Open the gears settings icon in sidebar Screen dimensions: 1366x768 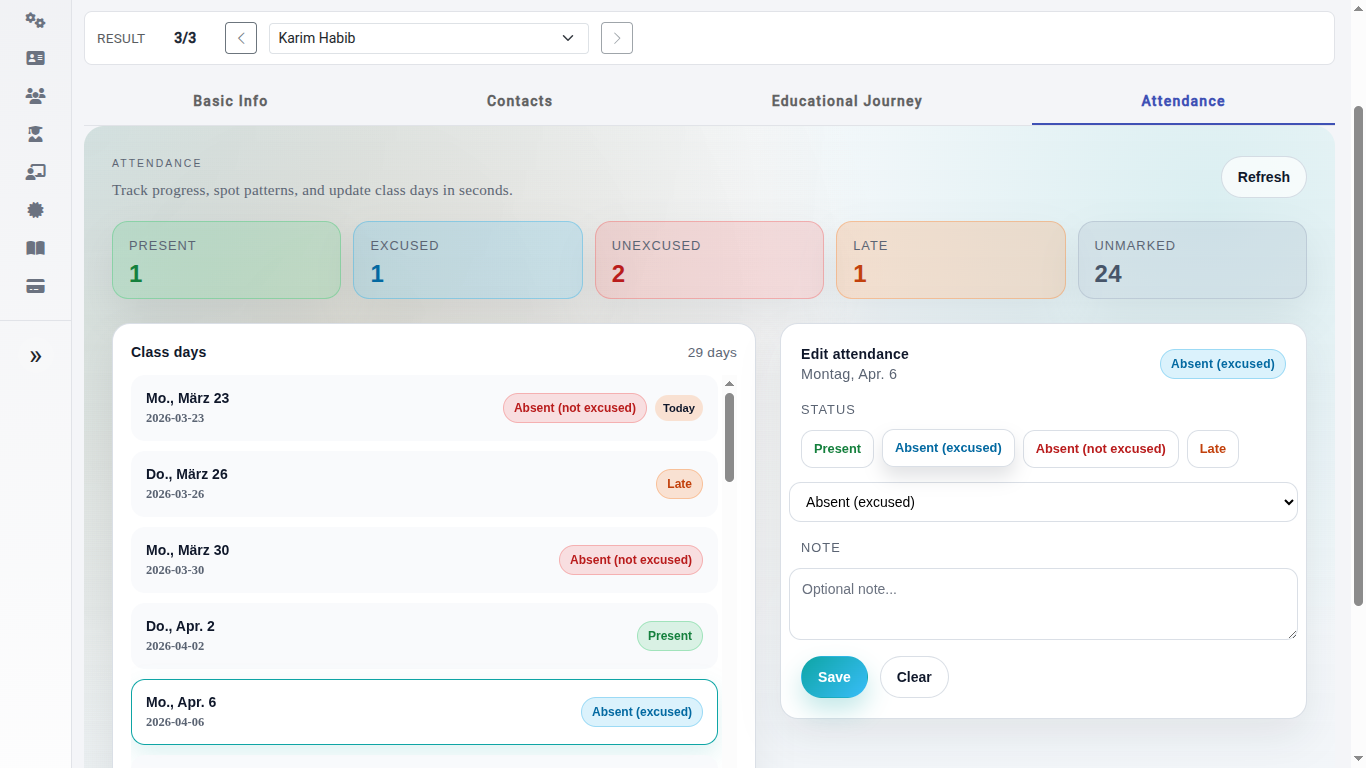coord(35,20)
